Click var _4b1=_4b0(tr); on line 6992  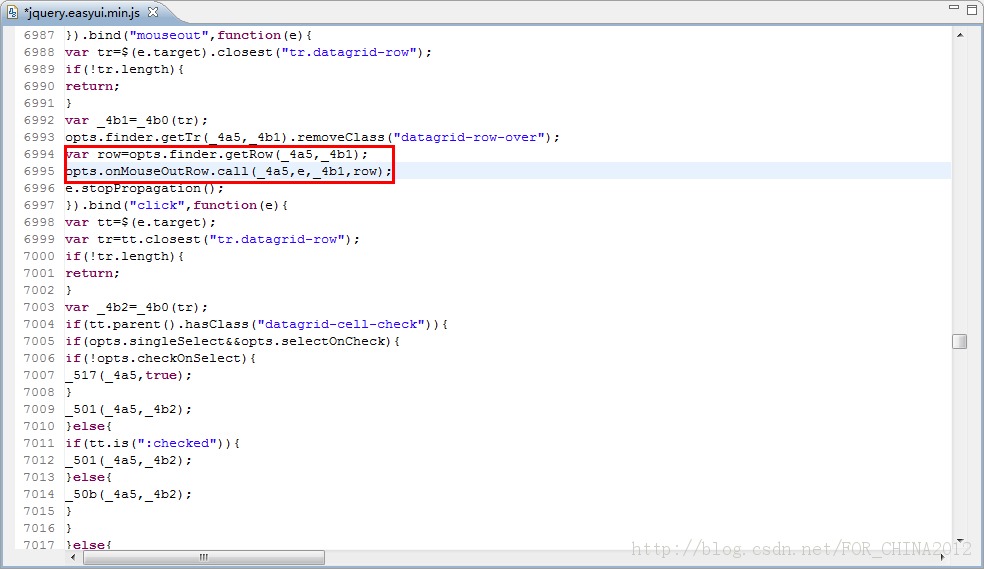point(136,120)
